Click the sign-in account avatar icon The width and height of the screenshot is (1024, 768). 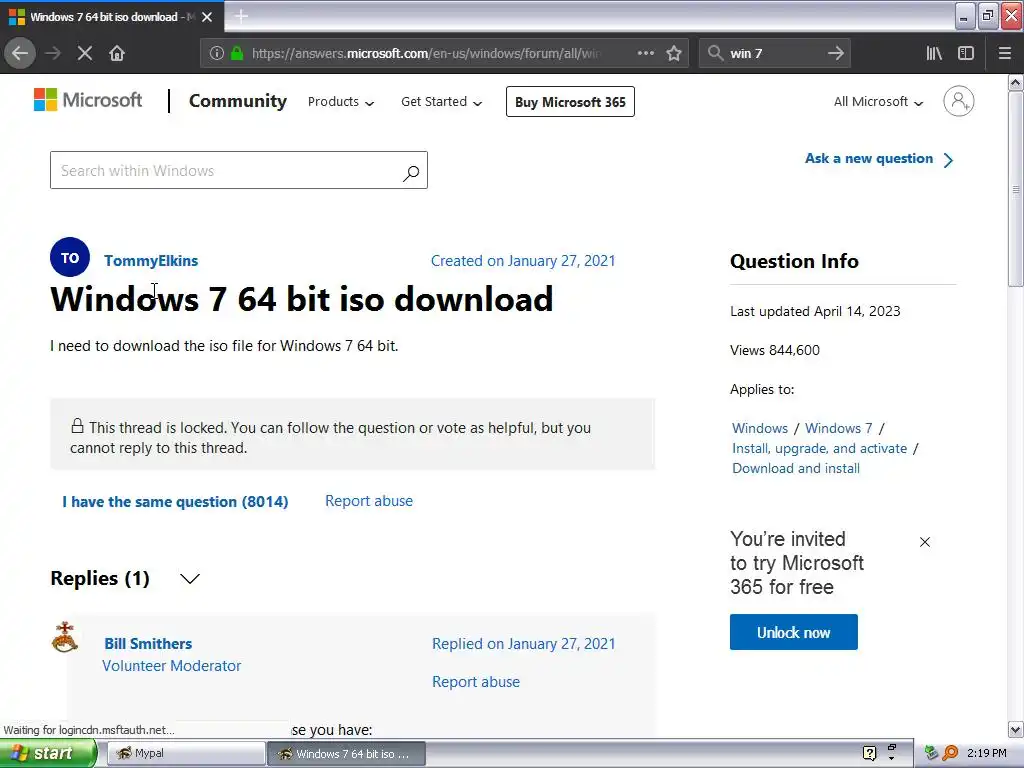point(958,101)
